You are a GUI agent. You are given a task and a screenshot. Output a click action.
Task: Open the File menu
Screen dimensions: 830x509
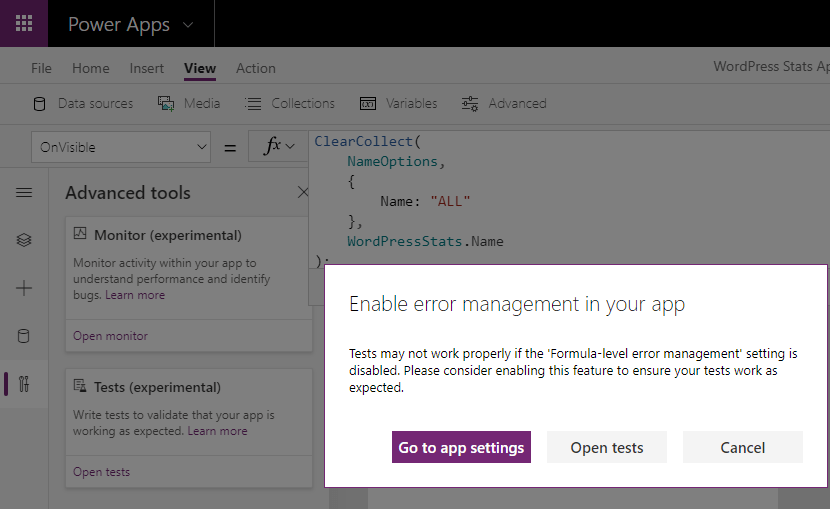pos(41,68)
